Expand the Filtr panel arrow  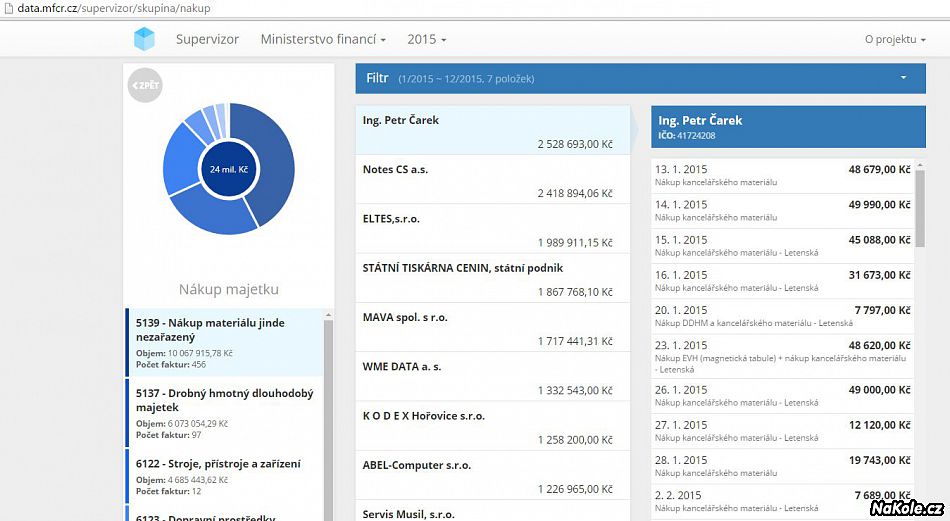pyautogui.click(x=903, y=78)
